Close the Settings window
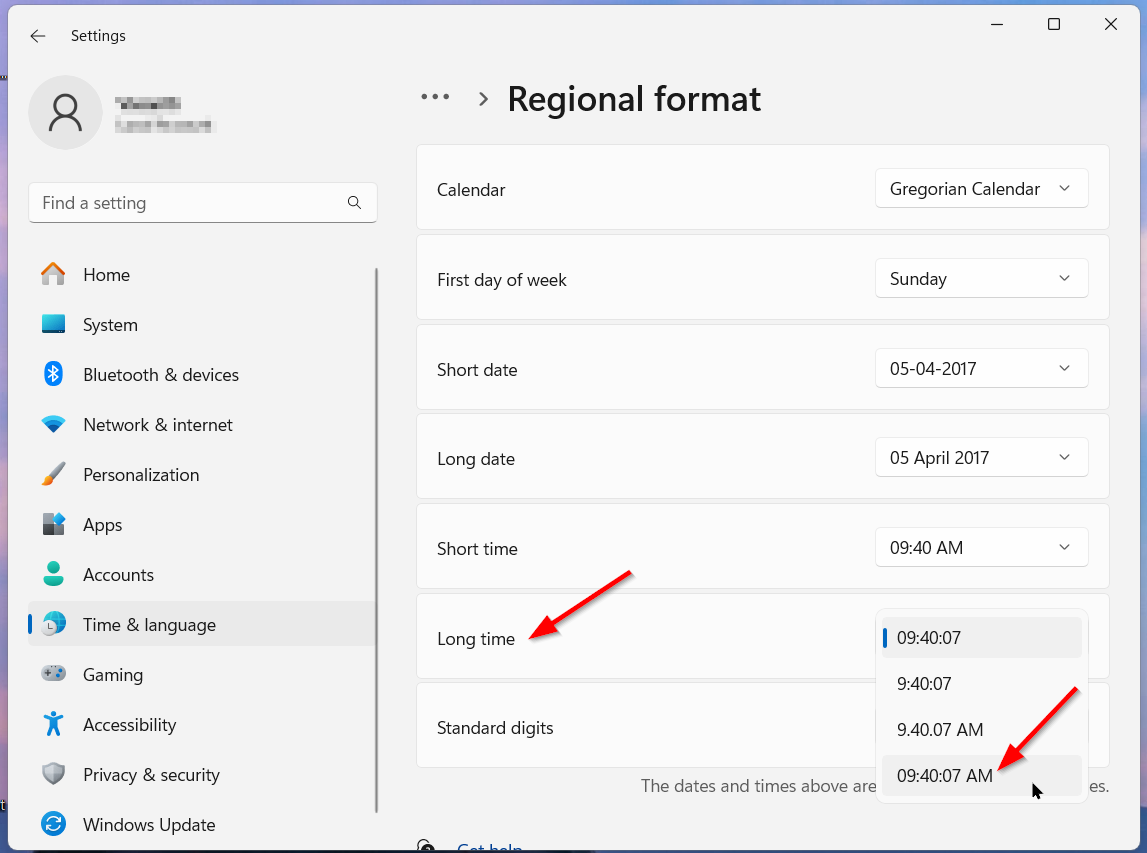1147x853 pixels. pyautogui.click(x=1110, y=24)
